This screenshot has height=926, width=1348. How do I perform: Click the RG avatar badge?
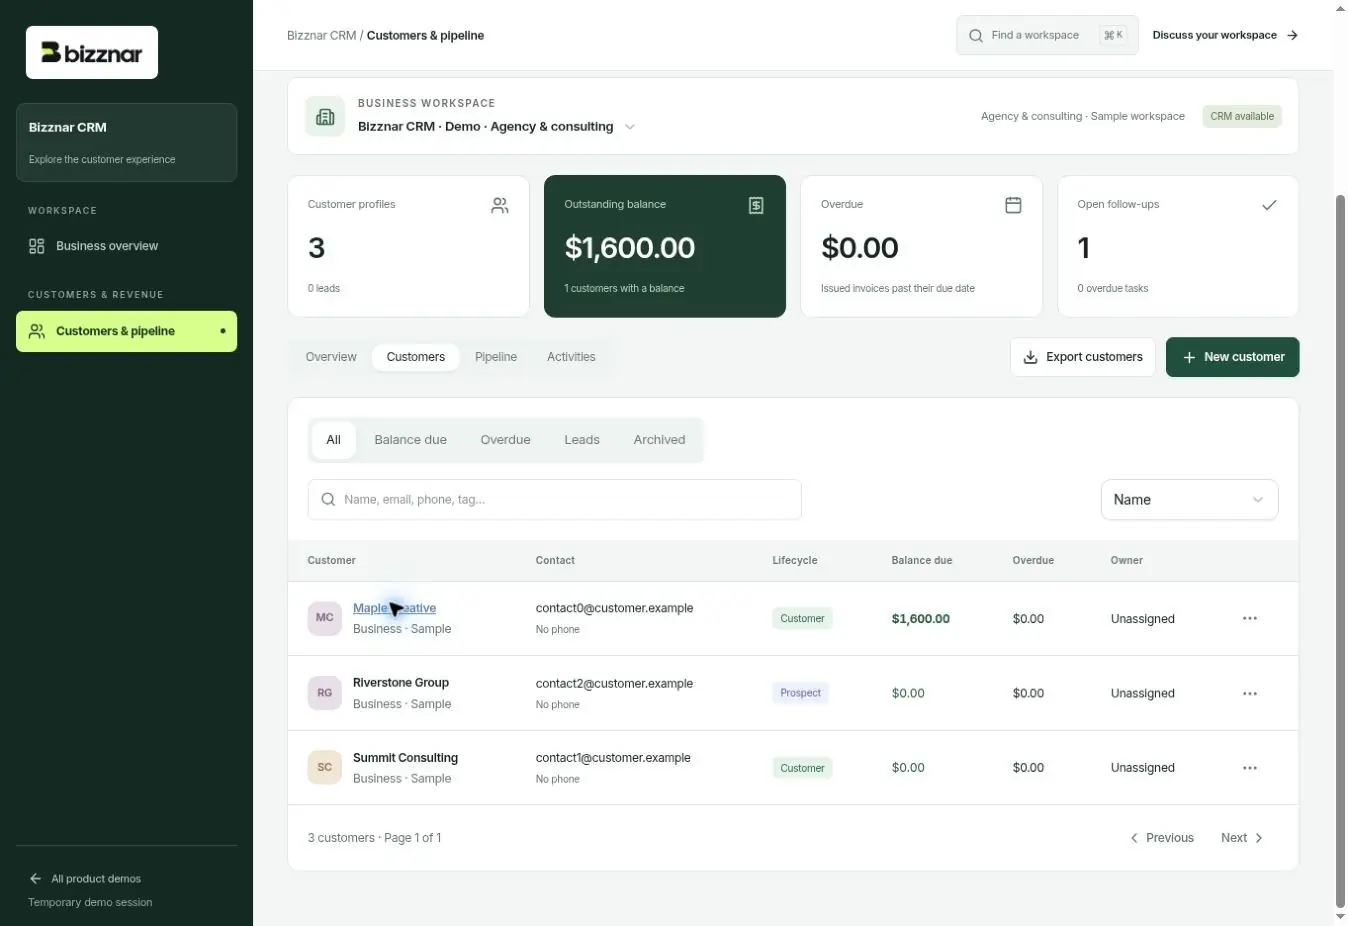coord(325,693)
